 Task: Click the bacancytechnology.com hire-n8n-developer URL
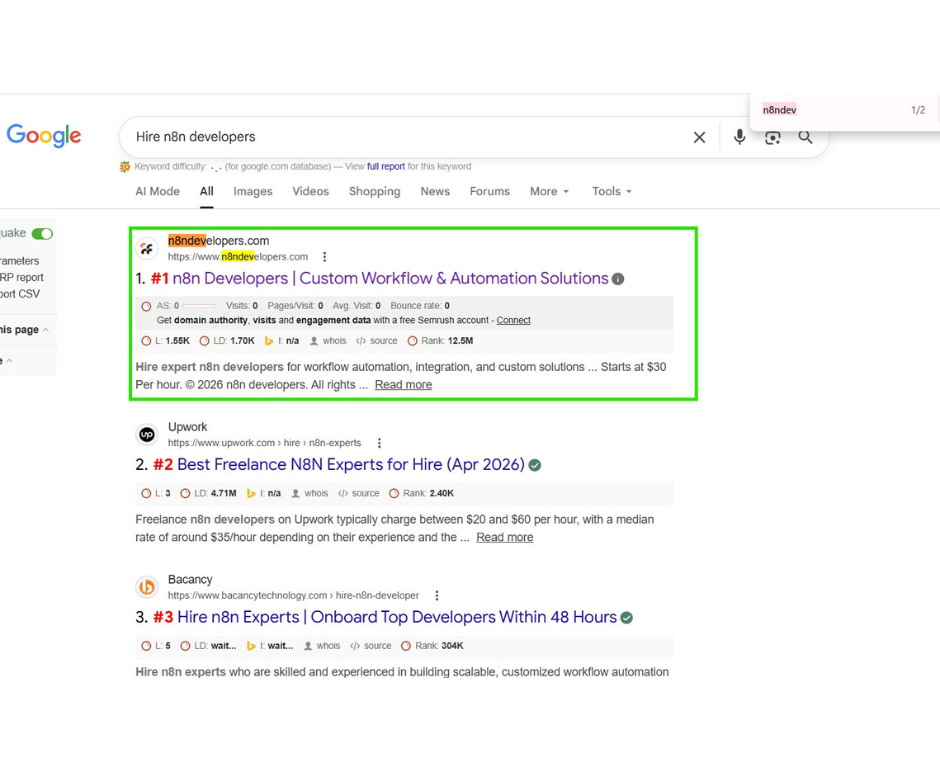[293, 595]
